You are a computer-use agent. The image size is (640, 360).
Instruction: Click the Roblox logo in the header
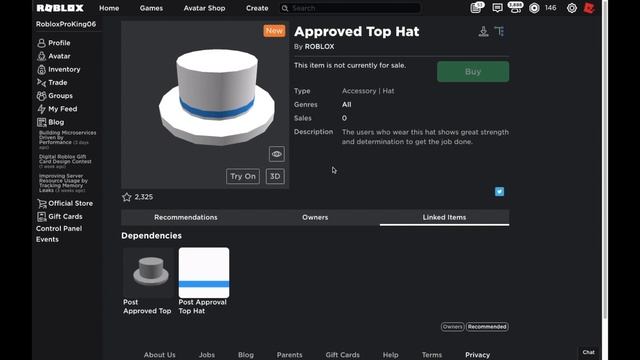60,8
